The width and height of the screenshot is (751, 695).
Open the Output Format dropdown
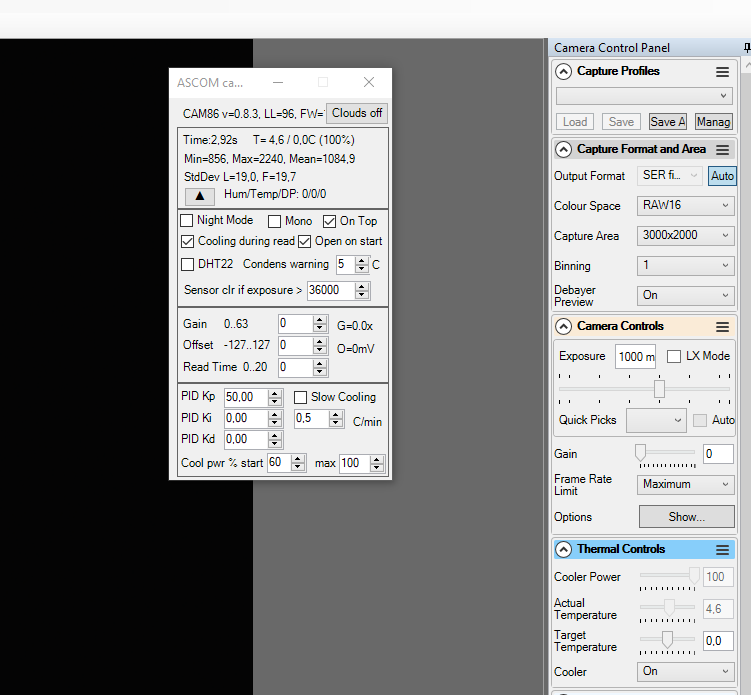click(670, 176)
